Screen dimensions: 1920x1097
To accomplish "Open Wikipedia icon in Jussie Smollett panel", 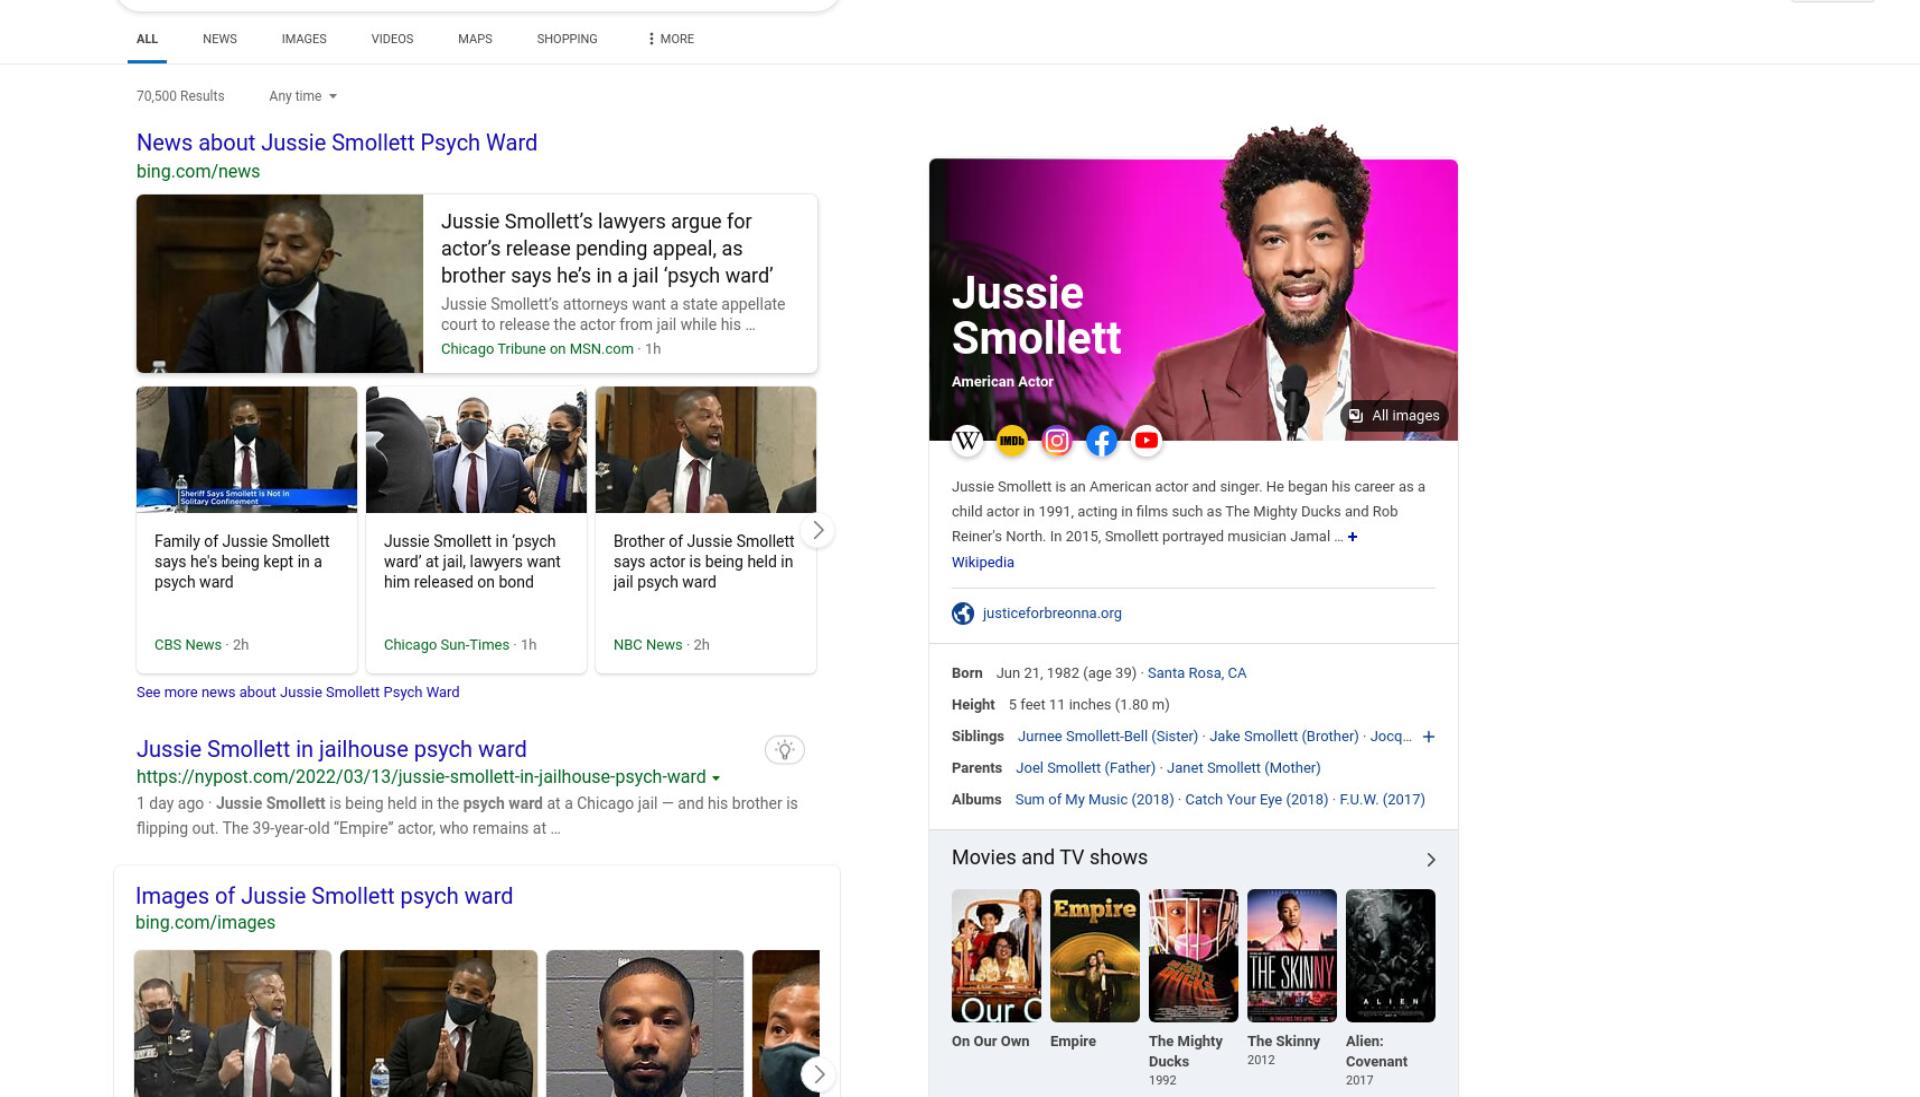I will tap(967, 440).
